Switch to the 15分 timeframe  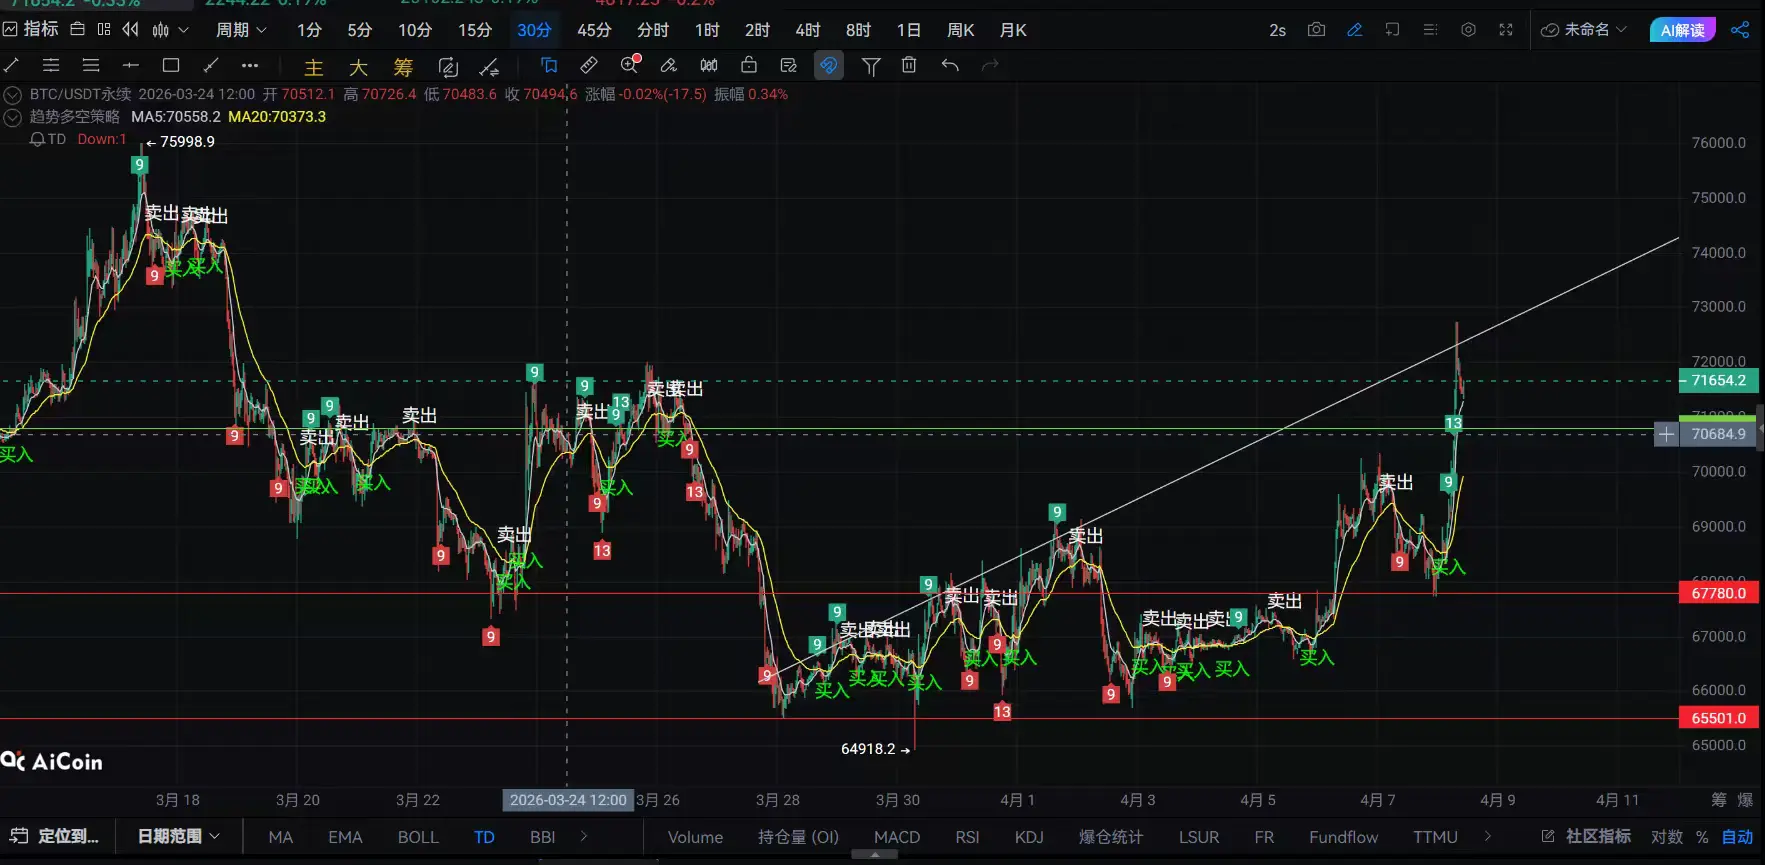pyautogui.click(x=475, y=30)
